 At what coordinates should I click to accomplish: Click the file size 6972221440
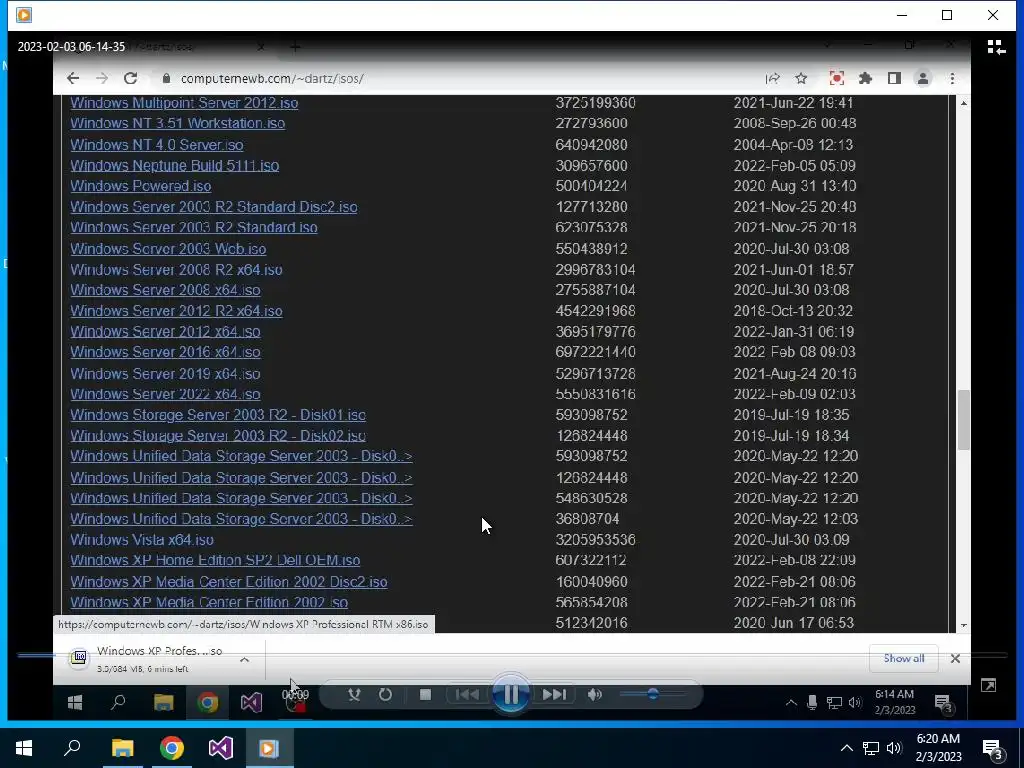(596, 351)
